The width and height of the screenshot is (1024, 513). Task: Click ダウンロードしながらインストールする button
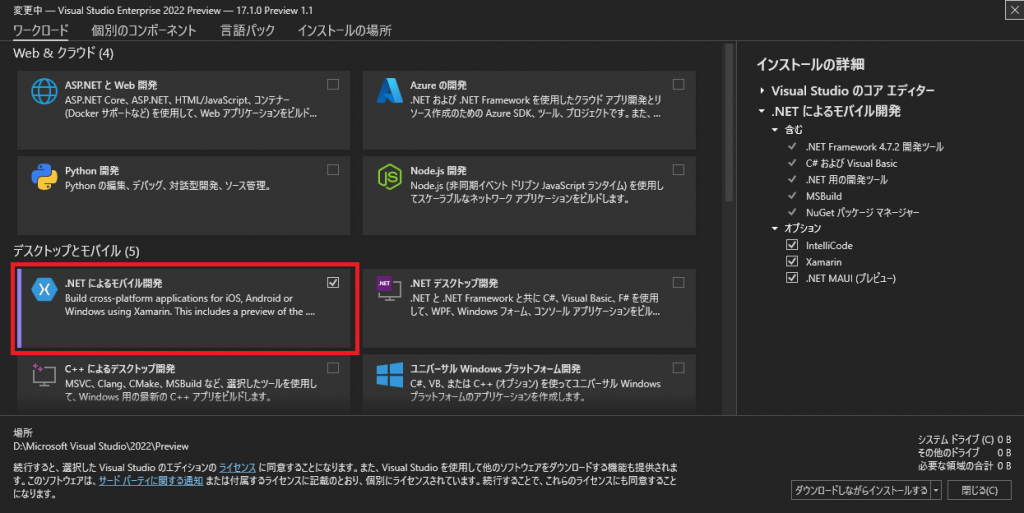[x=861, y=490]
